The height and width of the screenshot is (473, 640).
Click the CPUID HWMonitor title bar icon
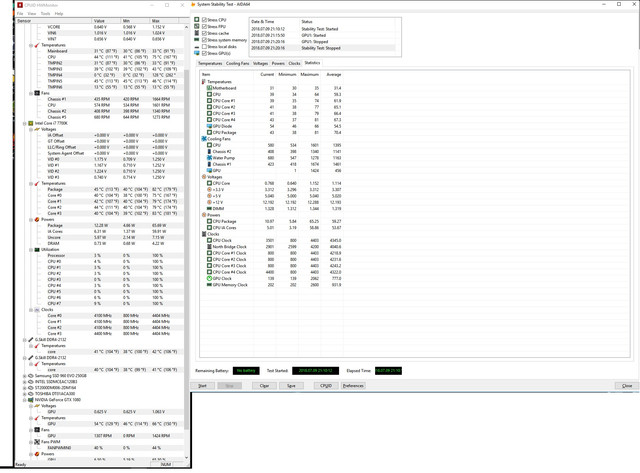(x=20, y=5)
